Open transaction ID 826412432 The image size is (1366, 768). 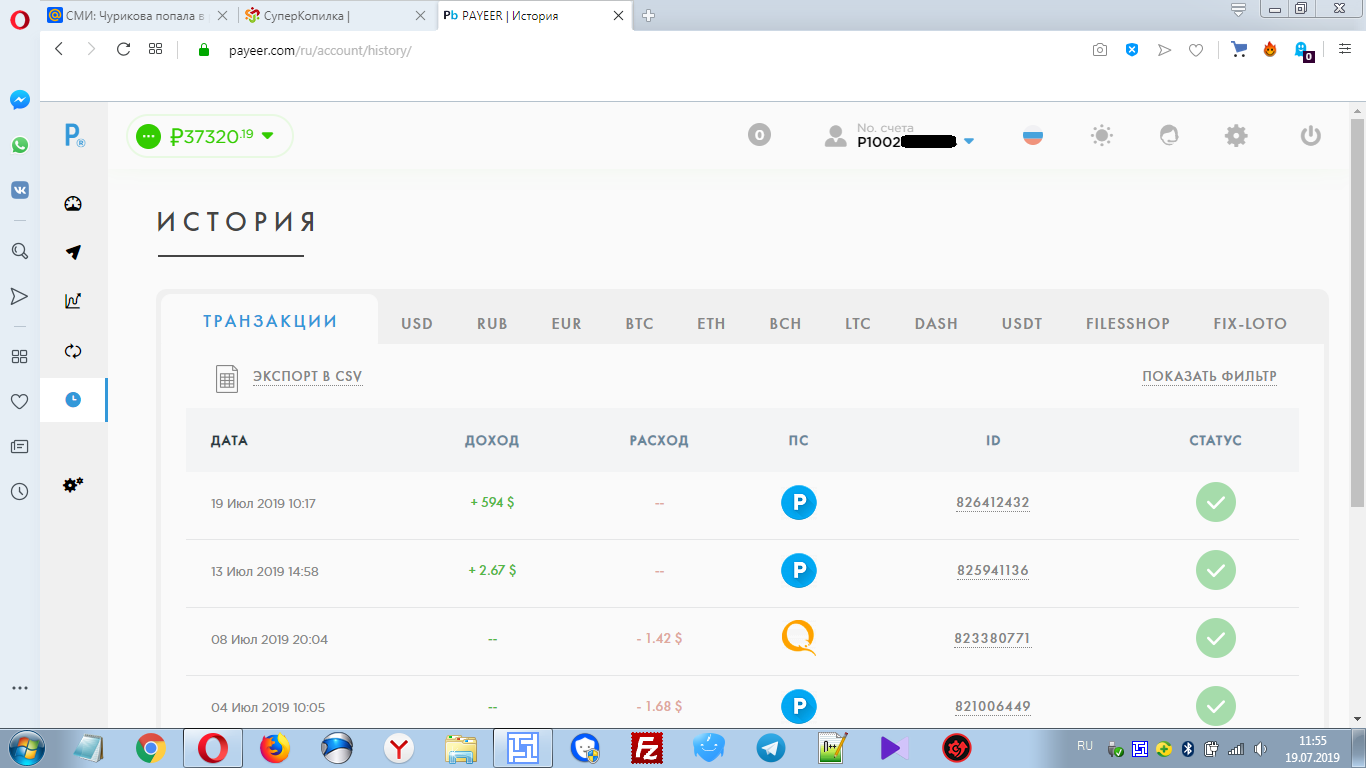click(x=993, y=503)
